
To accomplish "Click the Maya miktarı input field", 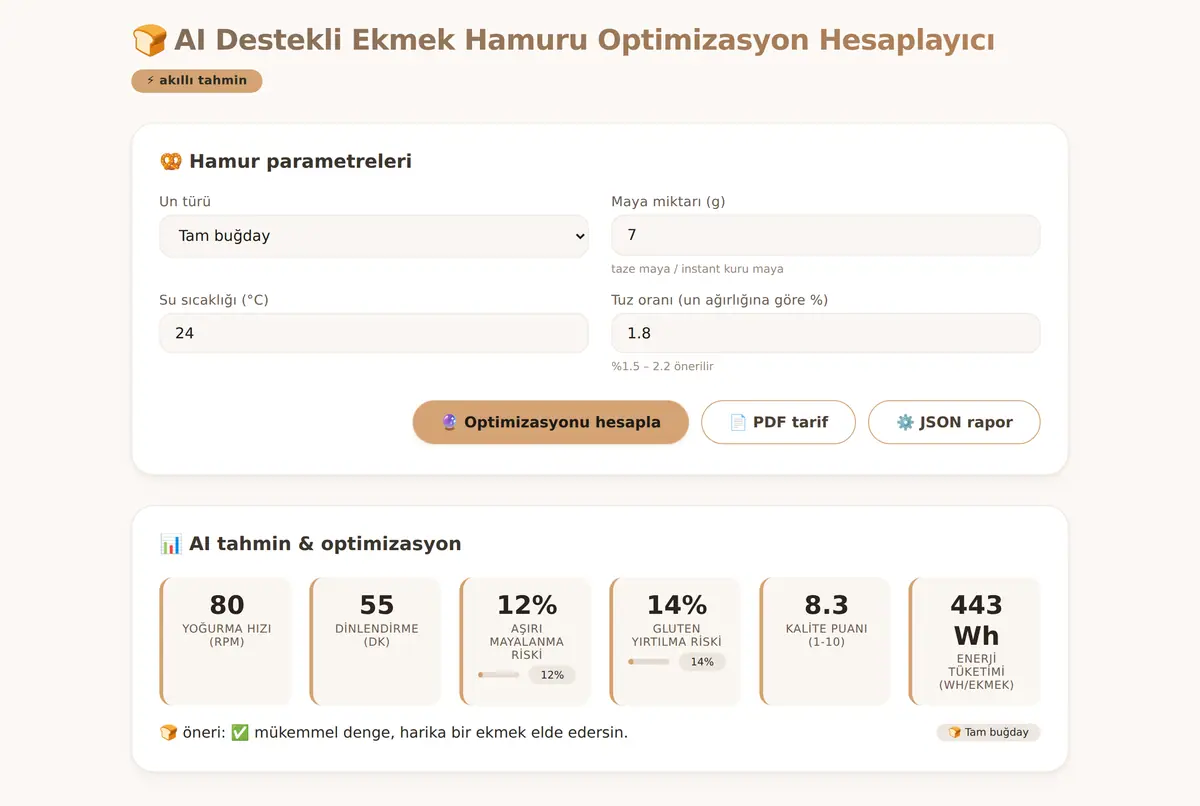I will coord(826,235).
